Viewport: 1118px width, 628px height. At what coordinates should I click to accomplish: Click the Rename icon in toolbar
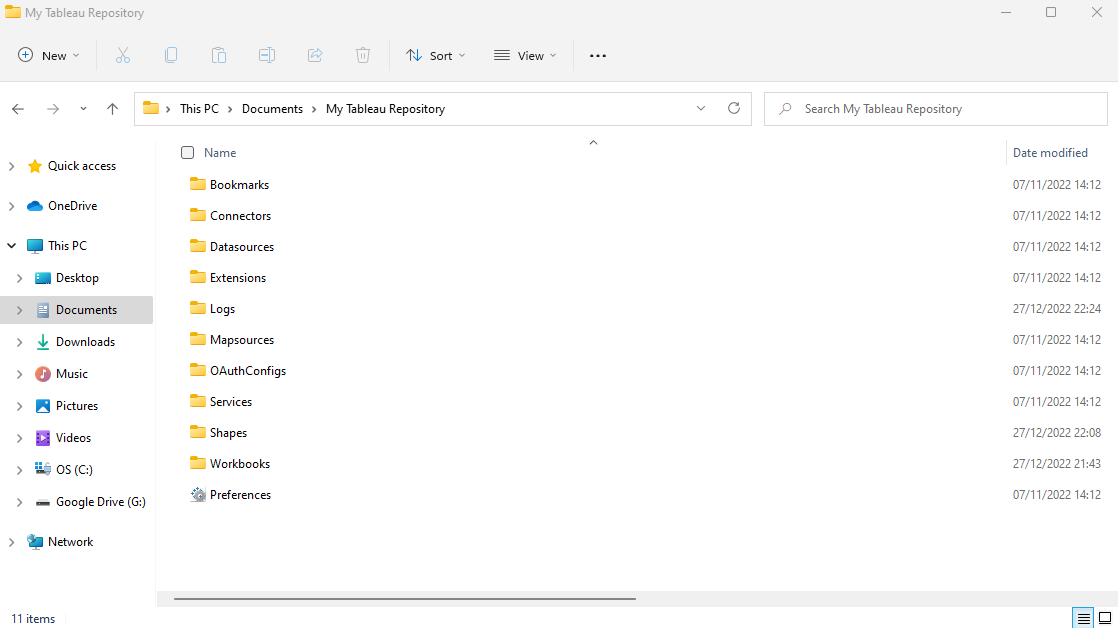coord(267,56)
